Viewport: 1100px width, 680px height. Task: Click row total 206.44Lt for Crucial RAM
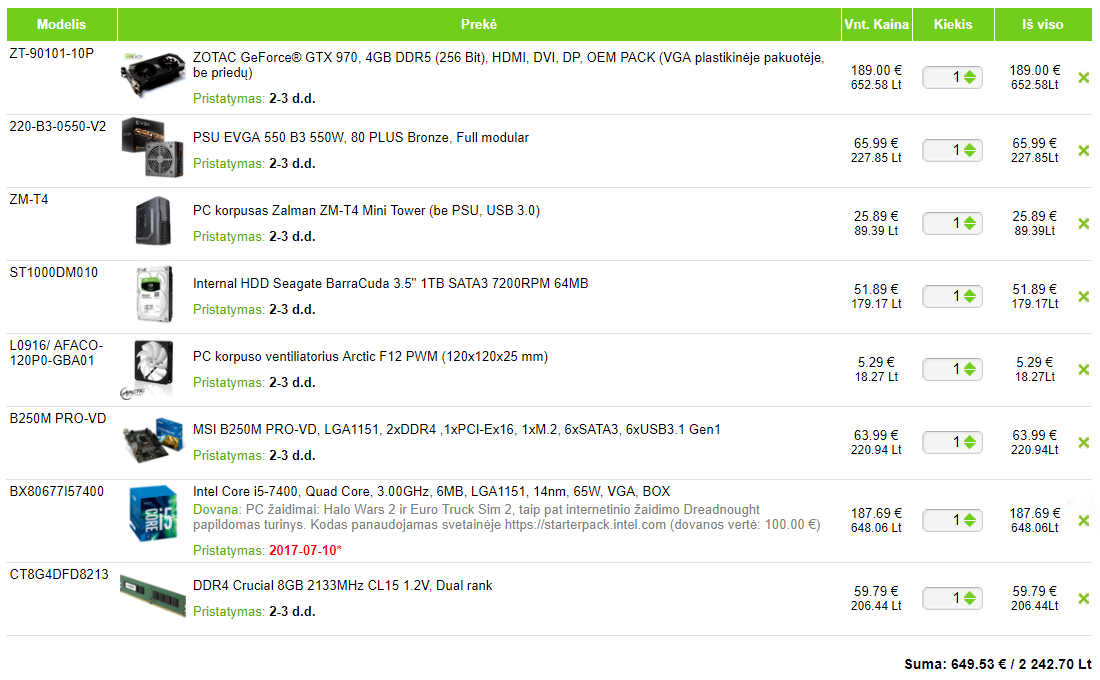[x=1035, y=606]
